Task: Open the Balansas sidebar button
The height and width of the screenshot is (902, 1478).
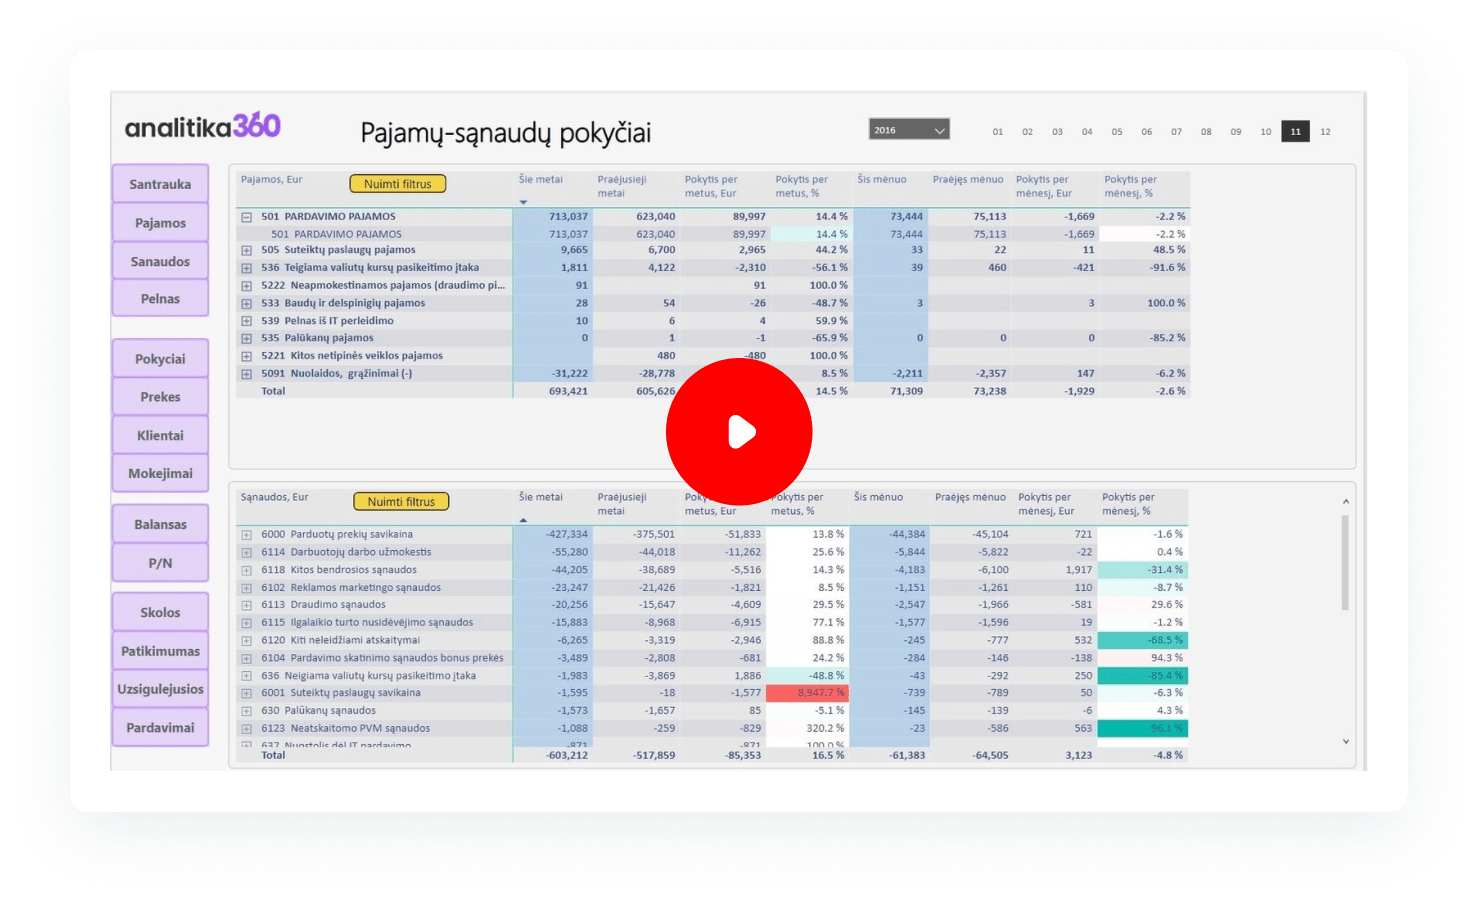Action: tap(160, 524)
